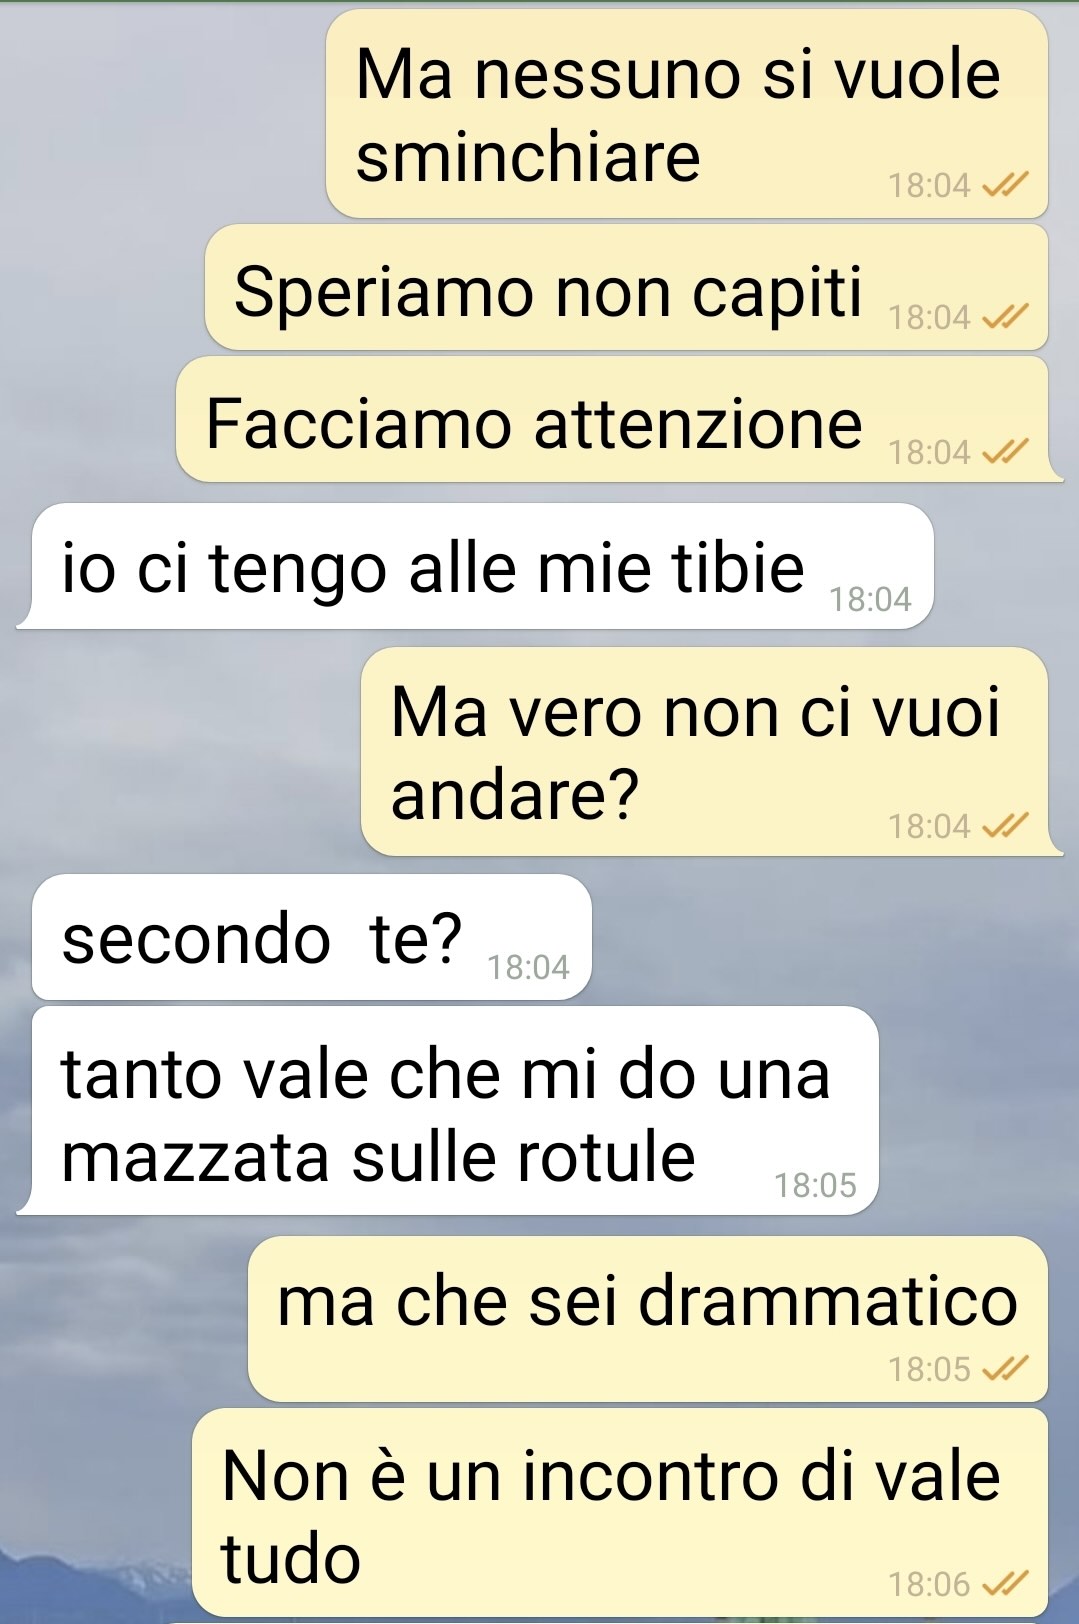Tap the received message 'io ci tengo alle mie tibie'
Screen dimensions: 1079x1624
coord(476,566)
